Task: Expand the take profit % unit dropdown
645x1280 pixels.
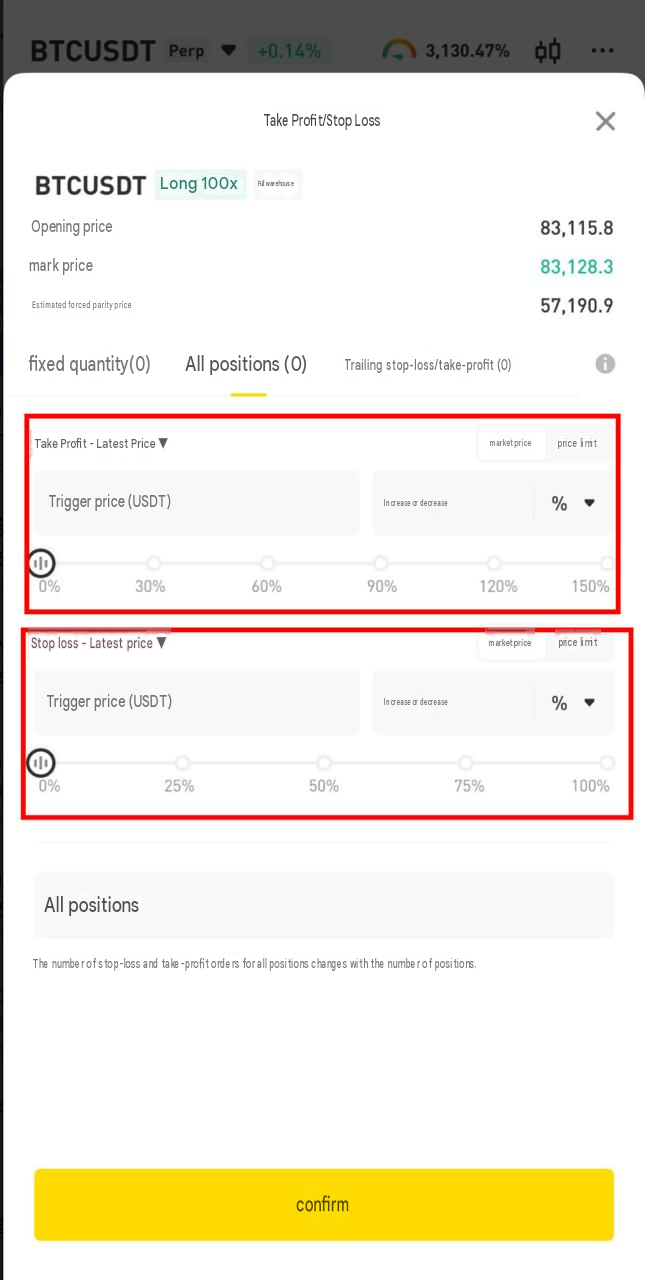Action: point(574,503)
